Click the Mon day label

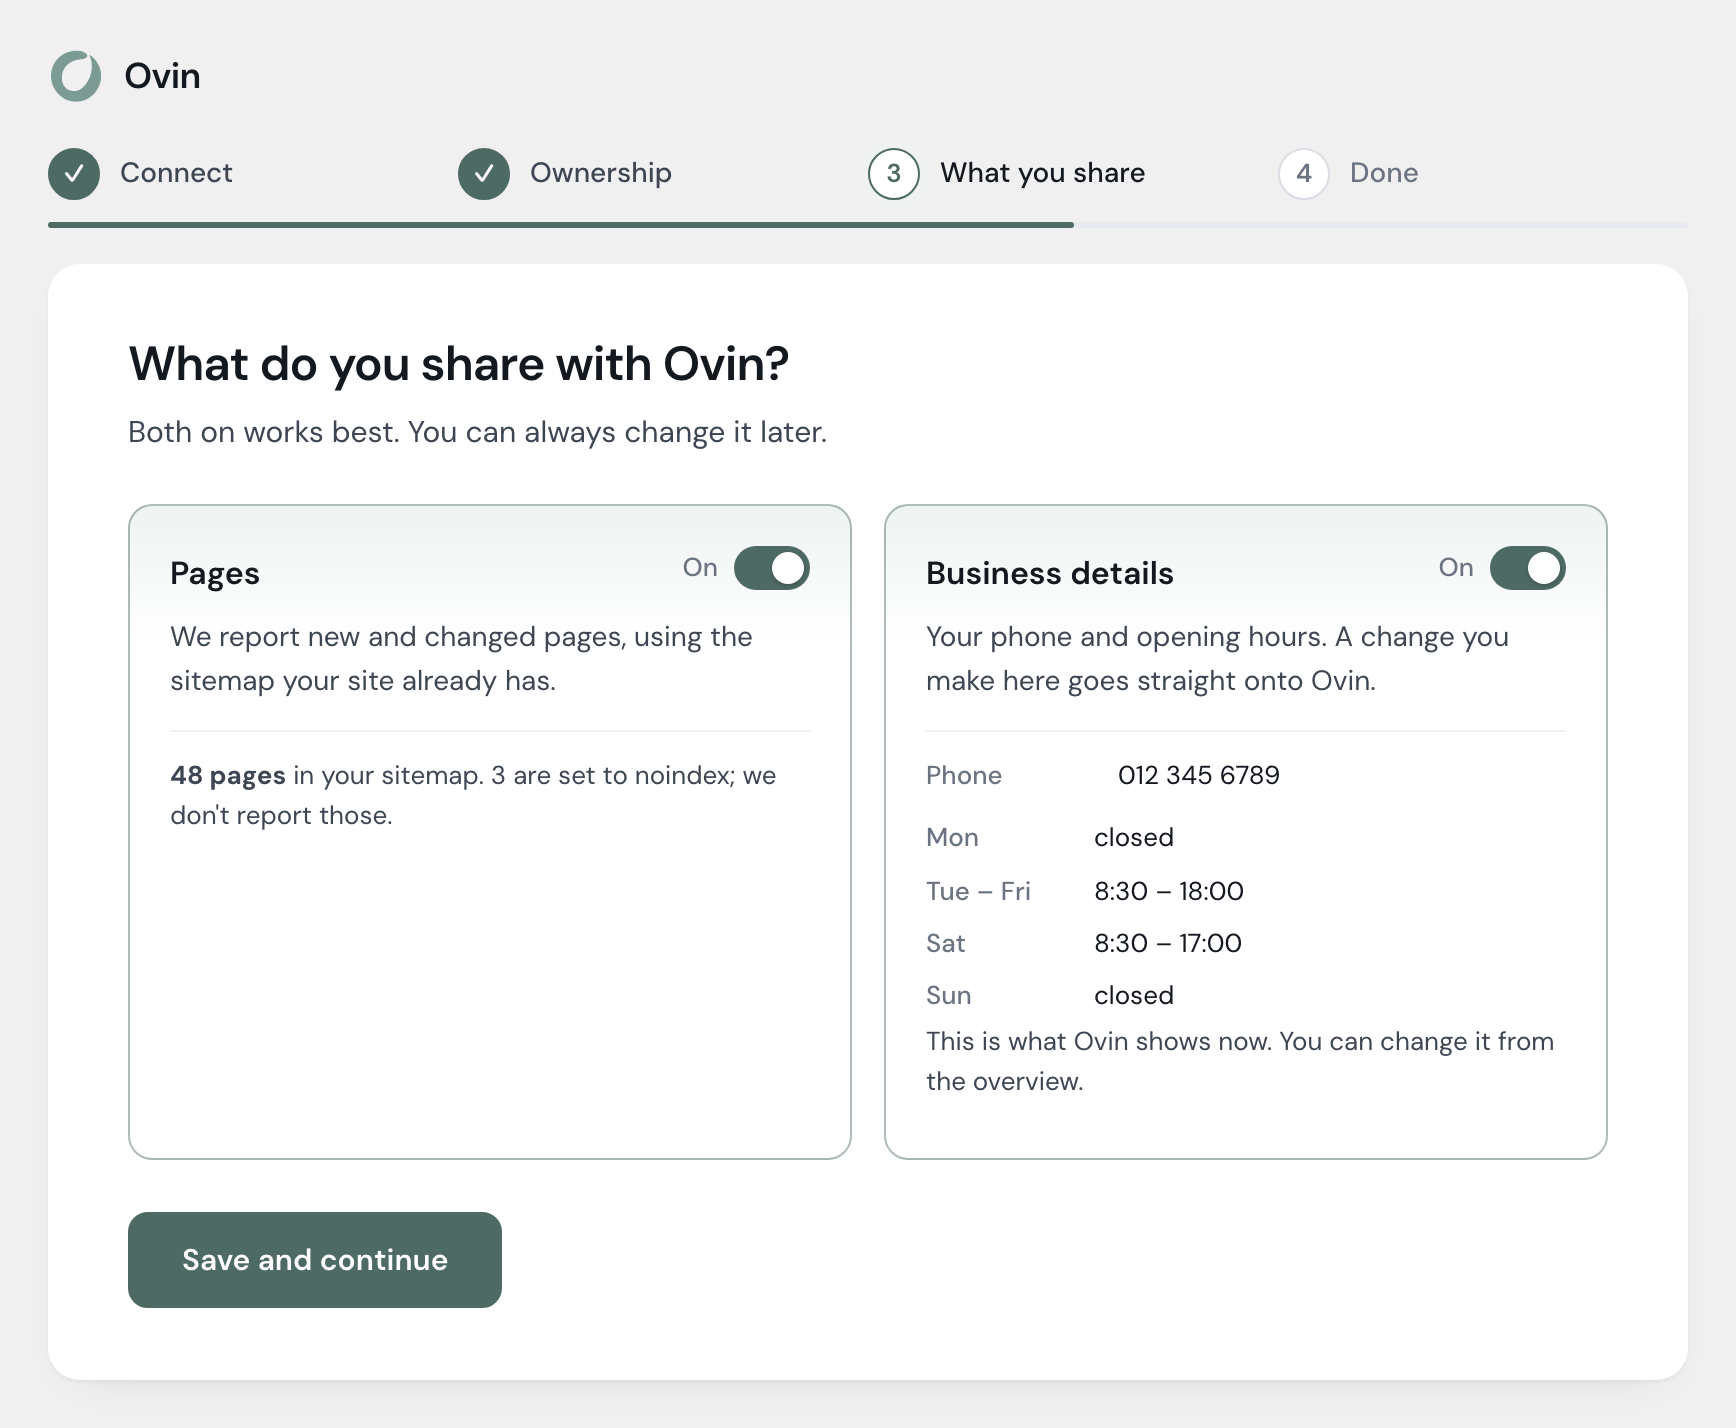952,837
